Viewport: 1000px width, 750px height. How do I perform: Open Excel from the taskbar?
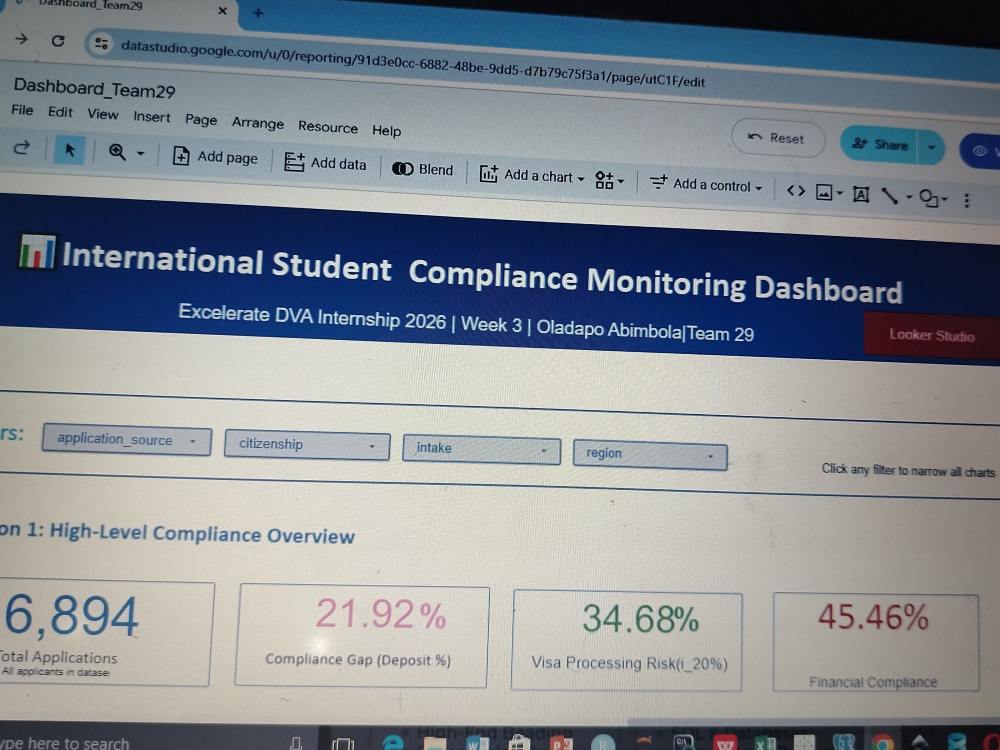click(765, 743)
